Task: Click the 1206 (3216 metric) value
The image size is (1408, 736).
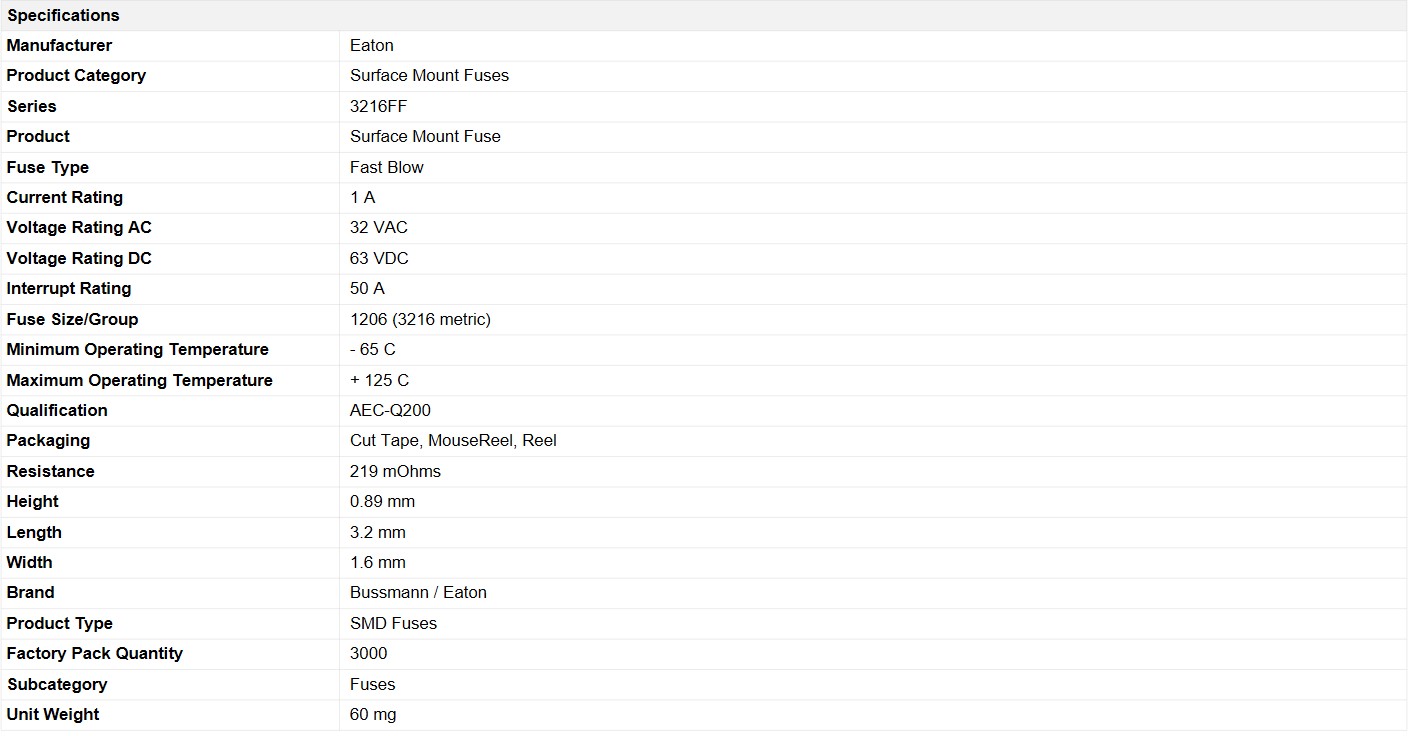Action: pos(420,319)
